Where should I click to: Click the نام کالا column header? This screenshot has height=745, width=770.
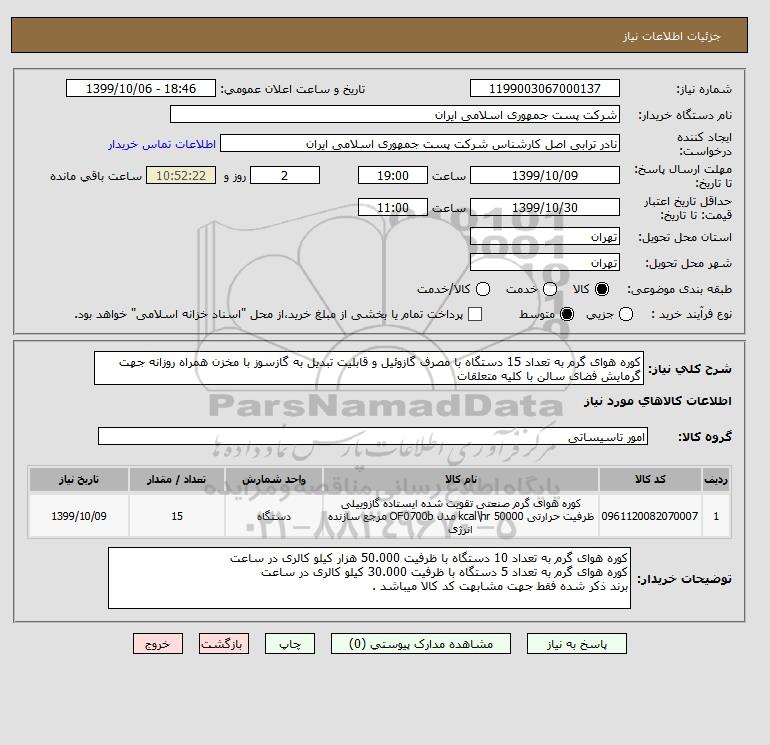[x=461, y=479]
